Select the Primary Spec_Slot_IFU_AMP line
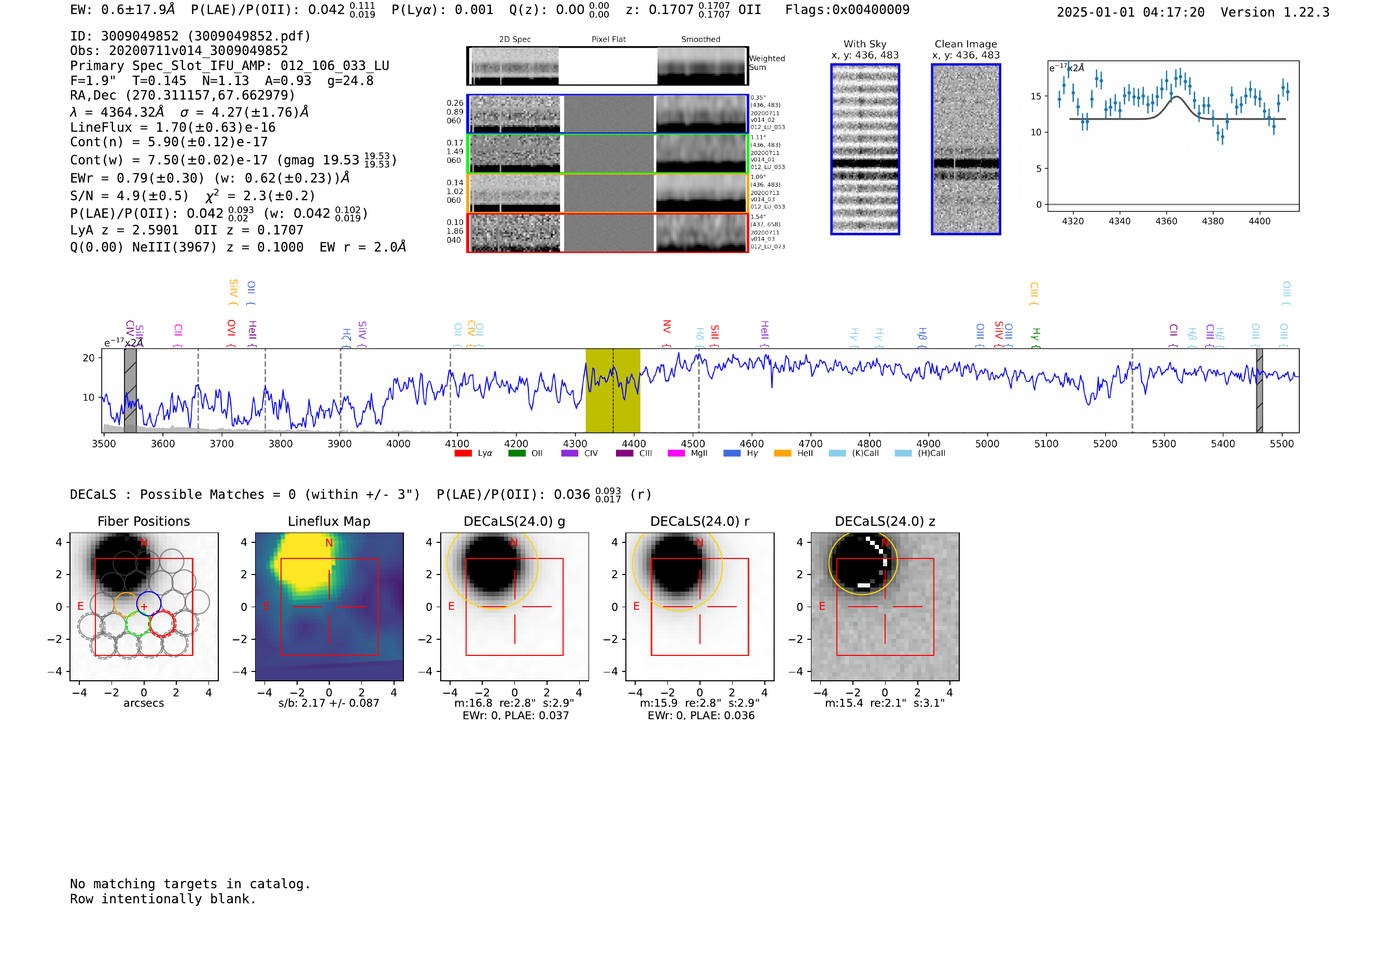This screenshot has width=1400, height=953. [230, 66]
